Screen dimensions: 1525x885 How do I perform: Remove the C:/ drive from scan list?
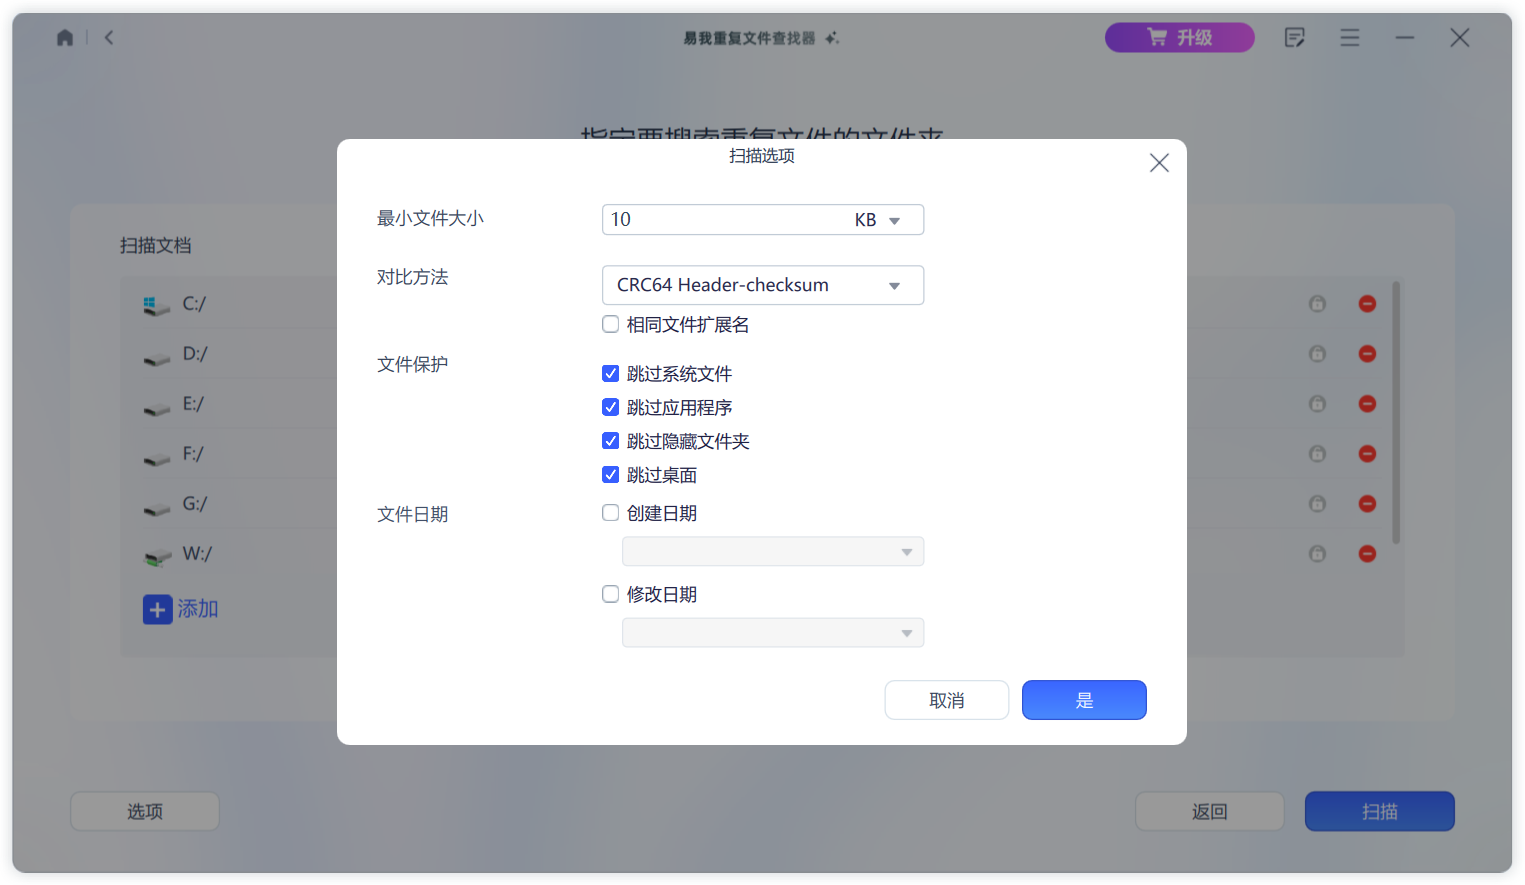1367,304
